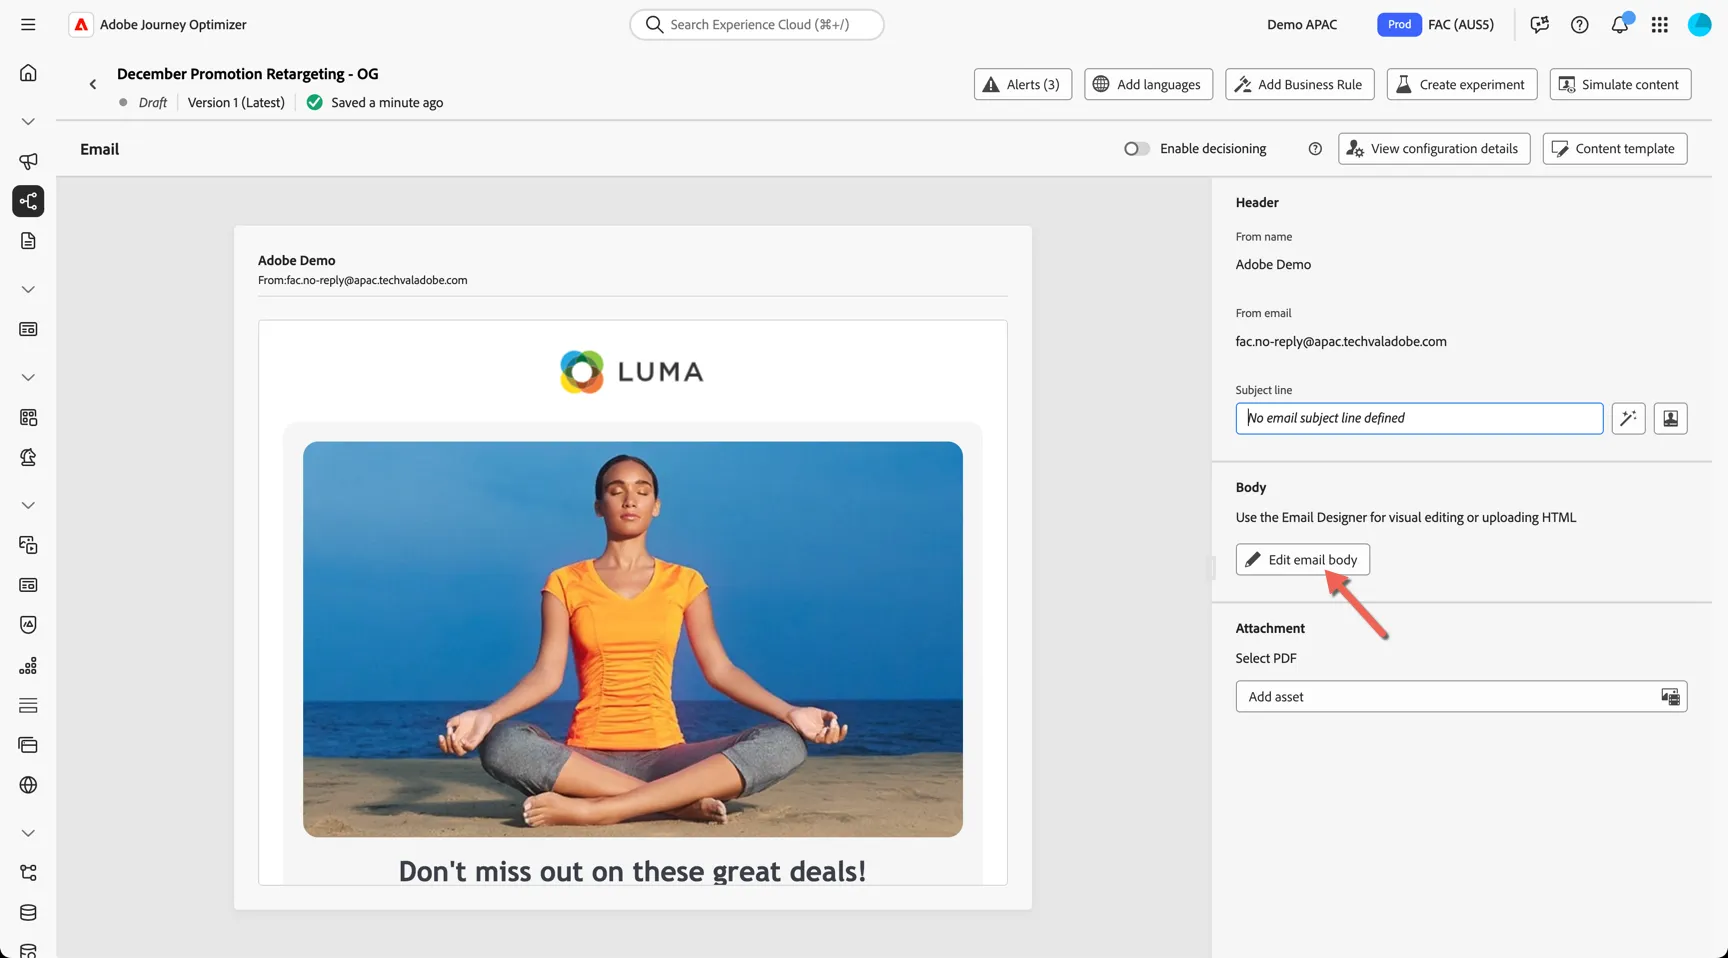The height and width of the screenshot is (958, 1728).
Task: Open the user profile avatar
Action: tap(1700, 25)
